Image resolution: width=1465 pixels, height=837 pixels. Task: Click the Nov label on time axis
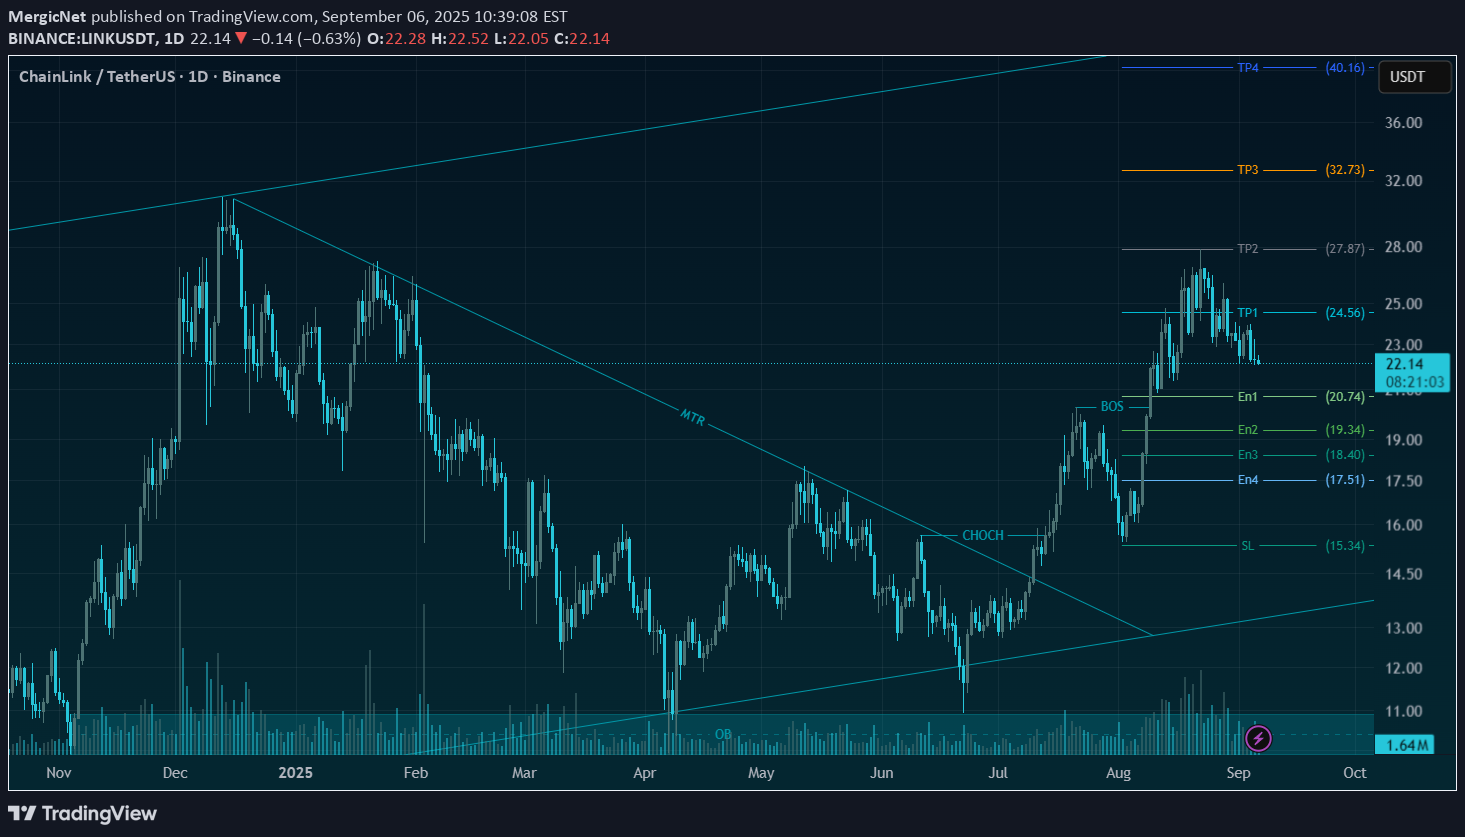(59, 773)
